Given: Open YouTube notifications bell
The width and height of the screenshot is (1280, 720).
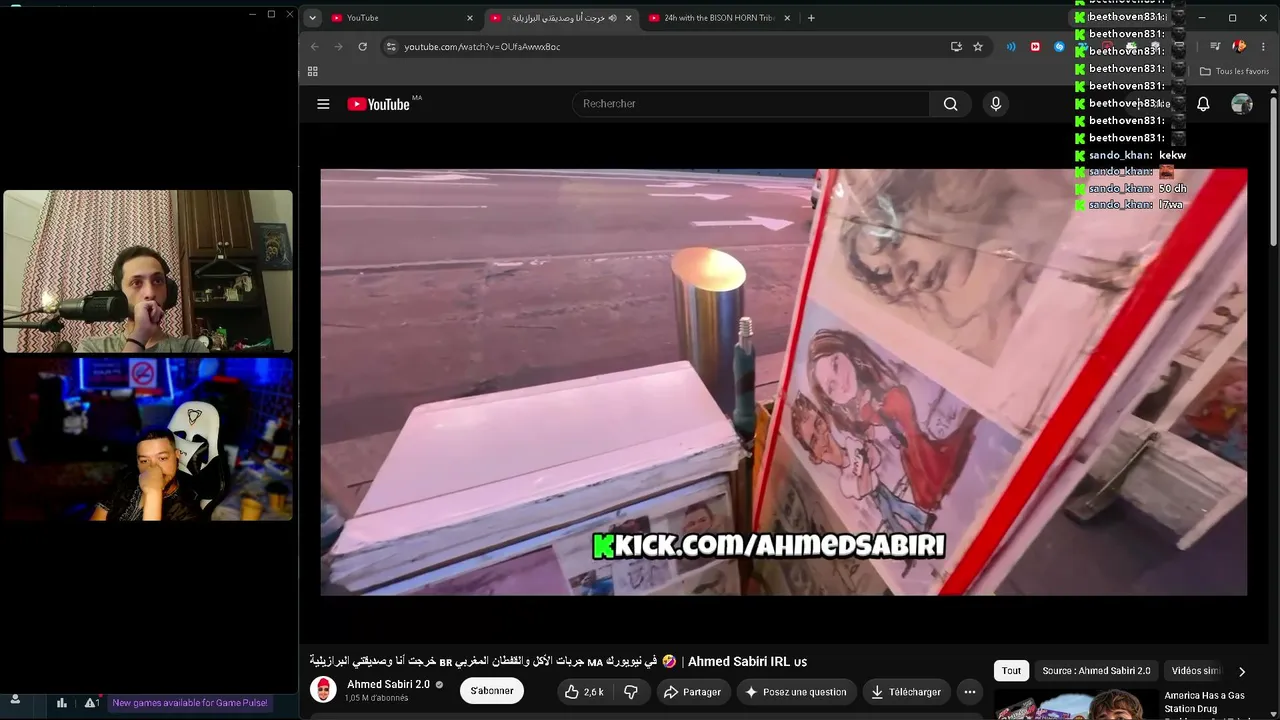Looking at the screenshot, I should pos(1203,104).
